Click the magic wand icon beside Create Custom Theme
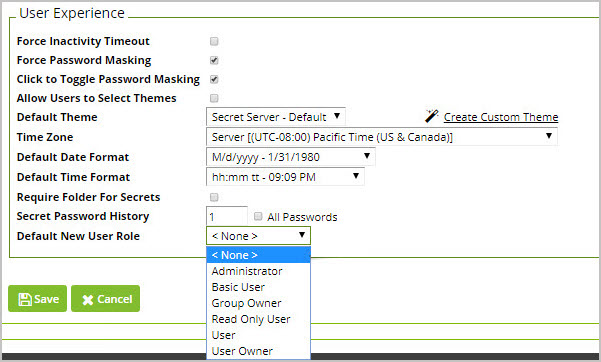This screenshot has height=362, width=601. [432, 116]
